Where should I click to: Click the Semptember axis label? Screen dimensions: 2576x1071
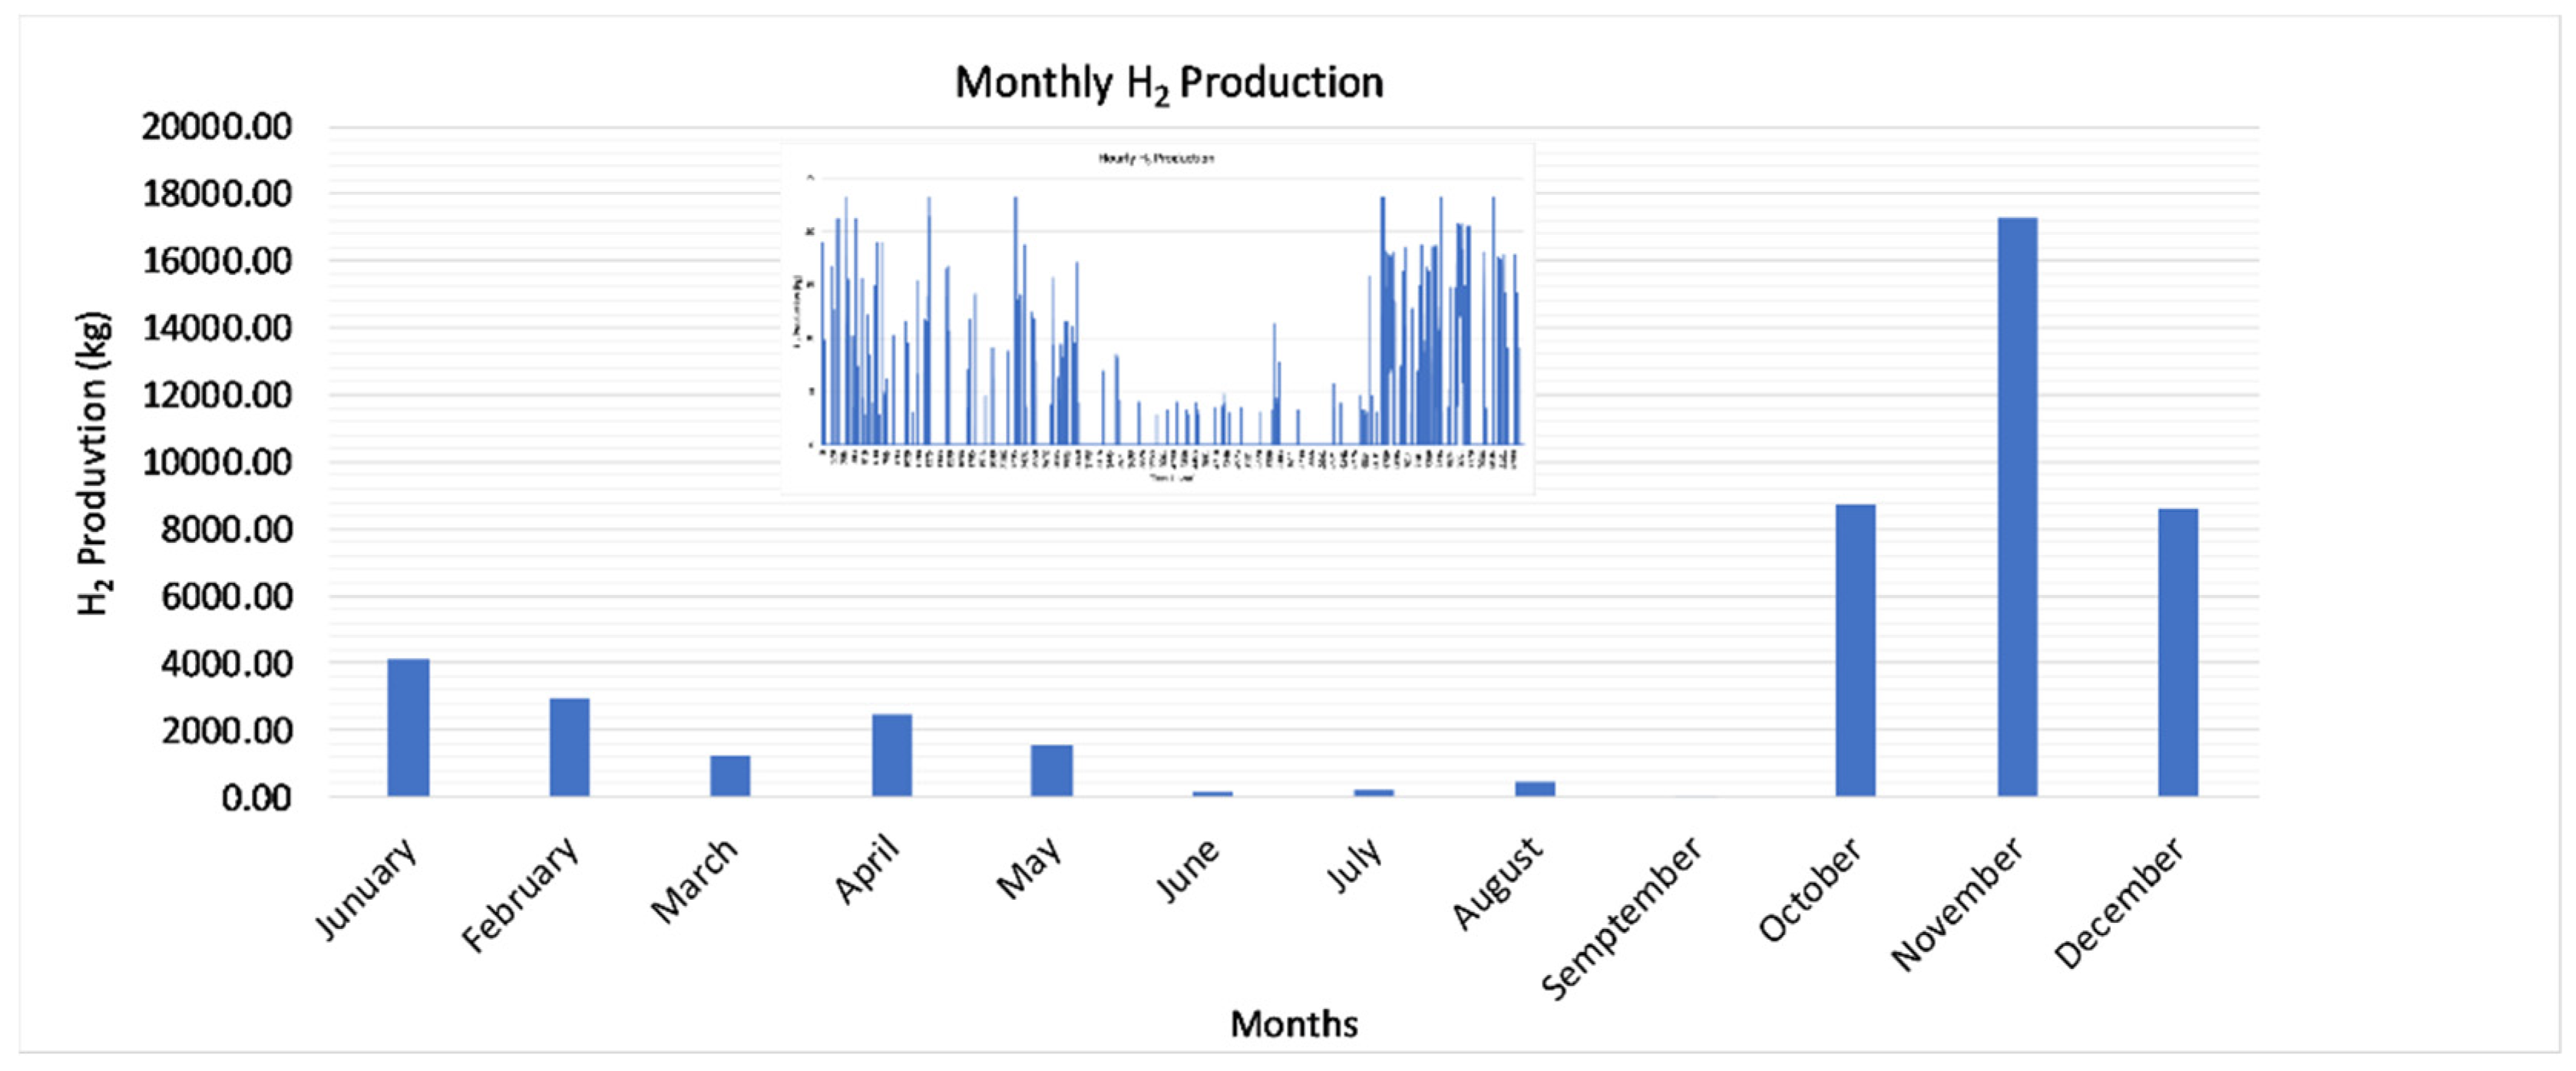pyautogui.click(x=1622, y=917)
